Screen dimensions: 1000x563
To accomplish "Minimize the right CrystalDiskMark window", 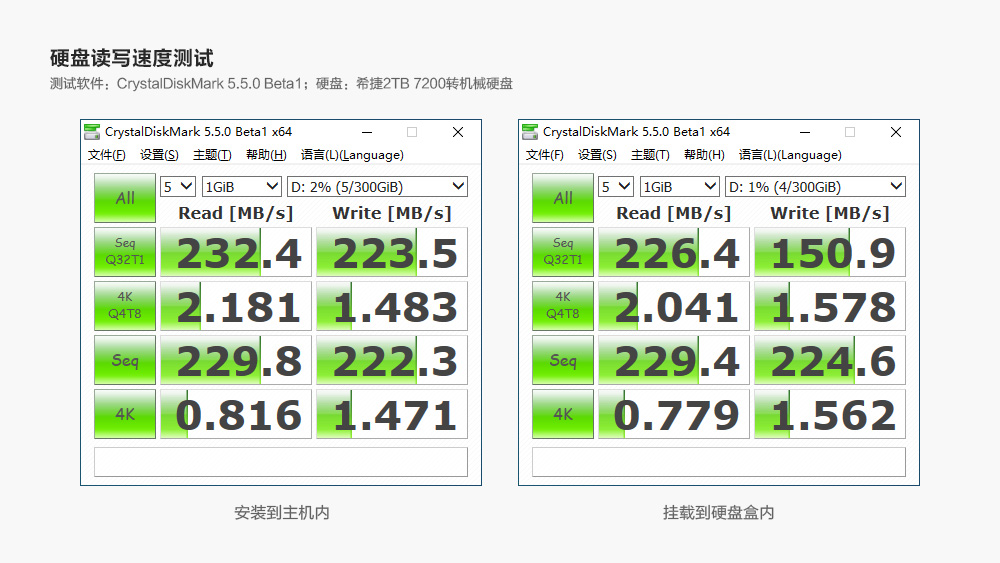I will (x=805, y=132).
